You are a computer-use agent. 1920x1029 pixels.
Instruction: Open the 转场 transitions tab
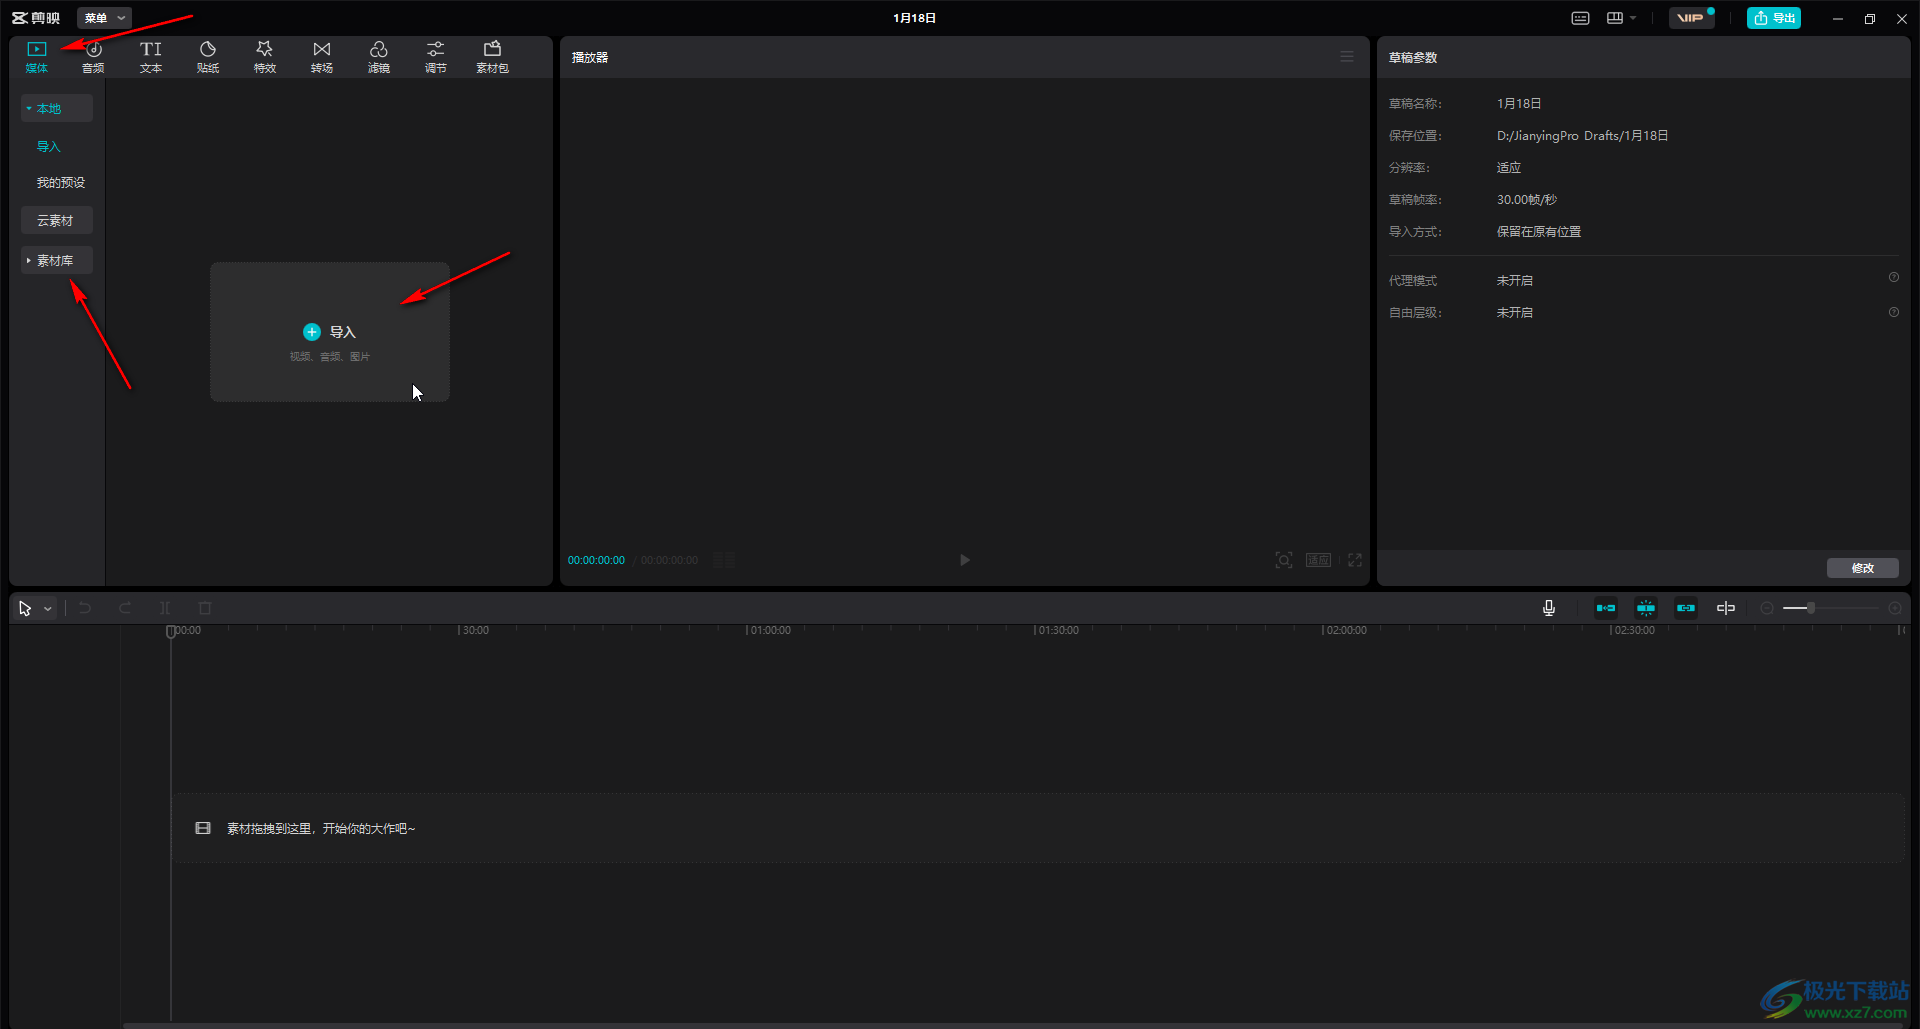[x=322, y=57]
